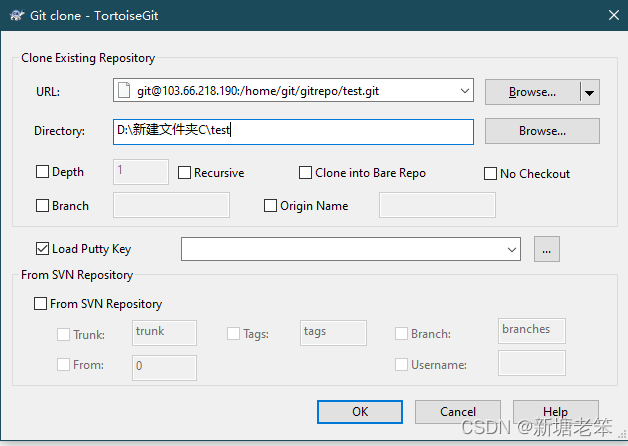The height and width of the screenshot is (446, 628).
Task: Click the Branch name field in Clone options
Action: click(x=171, y=205)
